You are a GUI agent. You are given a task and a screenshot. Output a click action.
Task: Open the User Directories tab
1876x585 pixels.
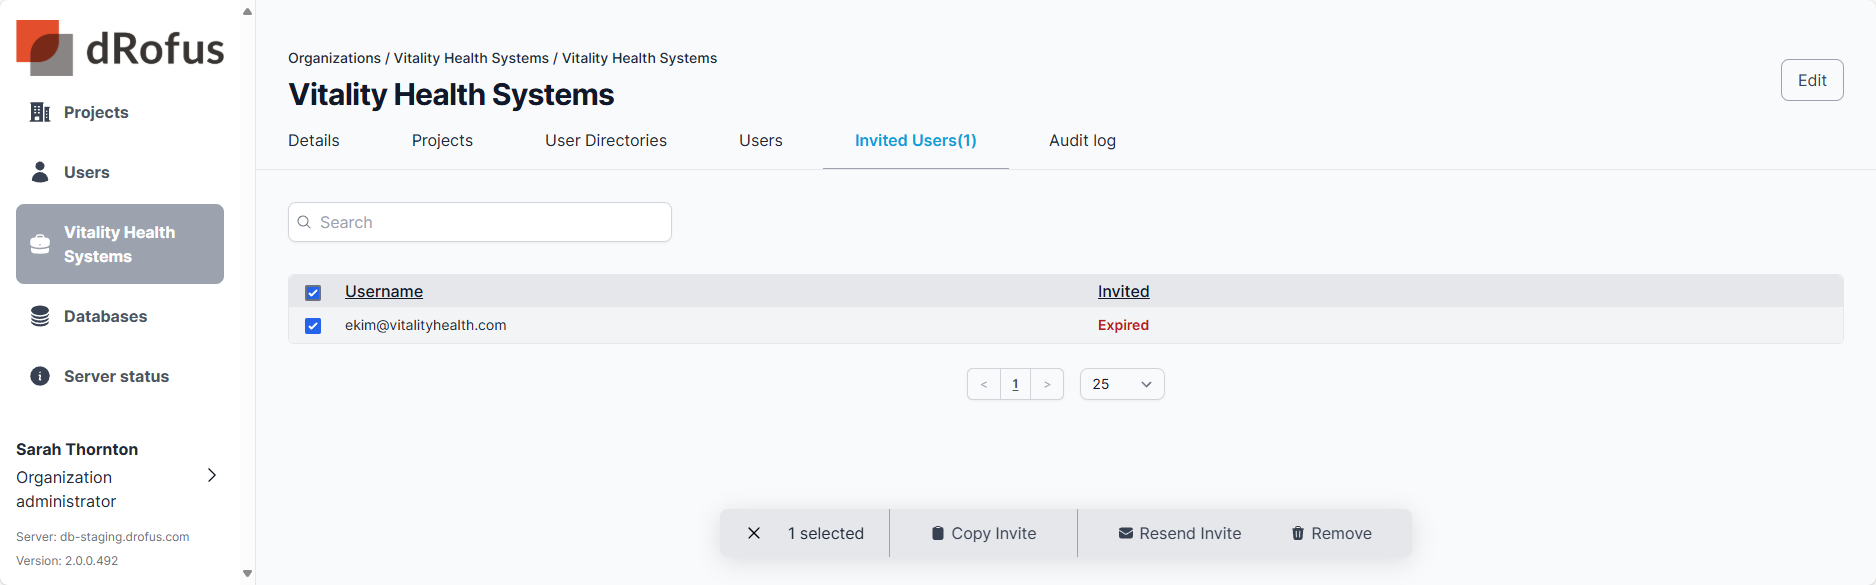(x=605, y=141)
